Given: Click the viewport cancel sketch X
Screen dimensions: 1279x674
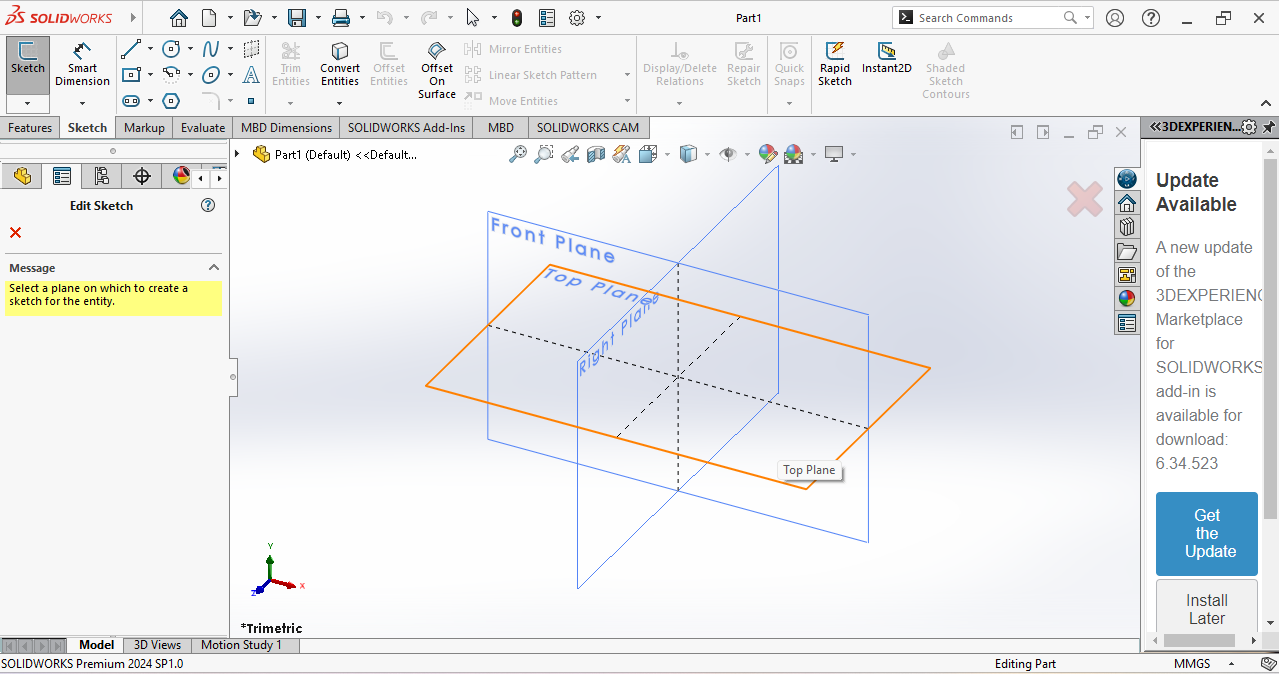Looking at the screenshot, I should pyautogui.click(x=1084, y=198).
